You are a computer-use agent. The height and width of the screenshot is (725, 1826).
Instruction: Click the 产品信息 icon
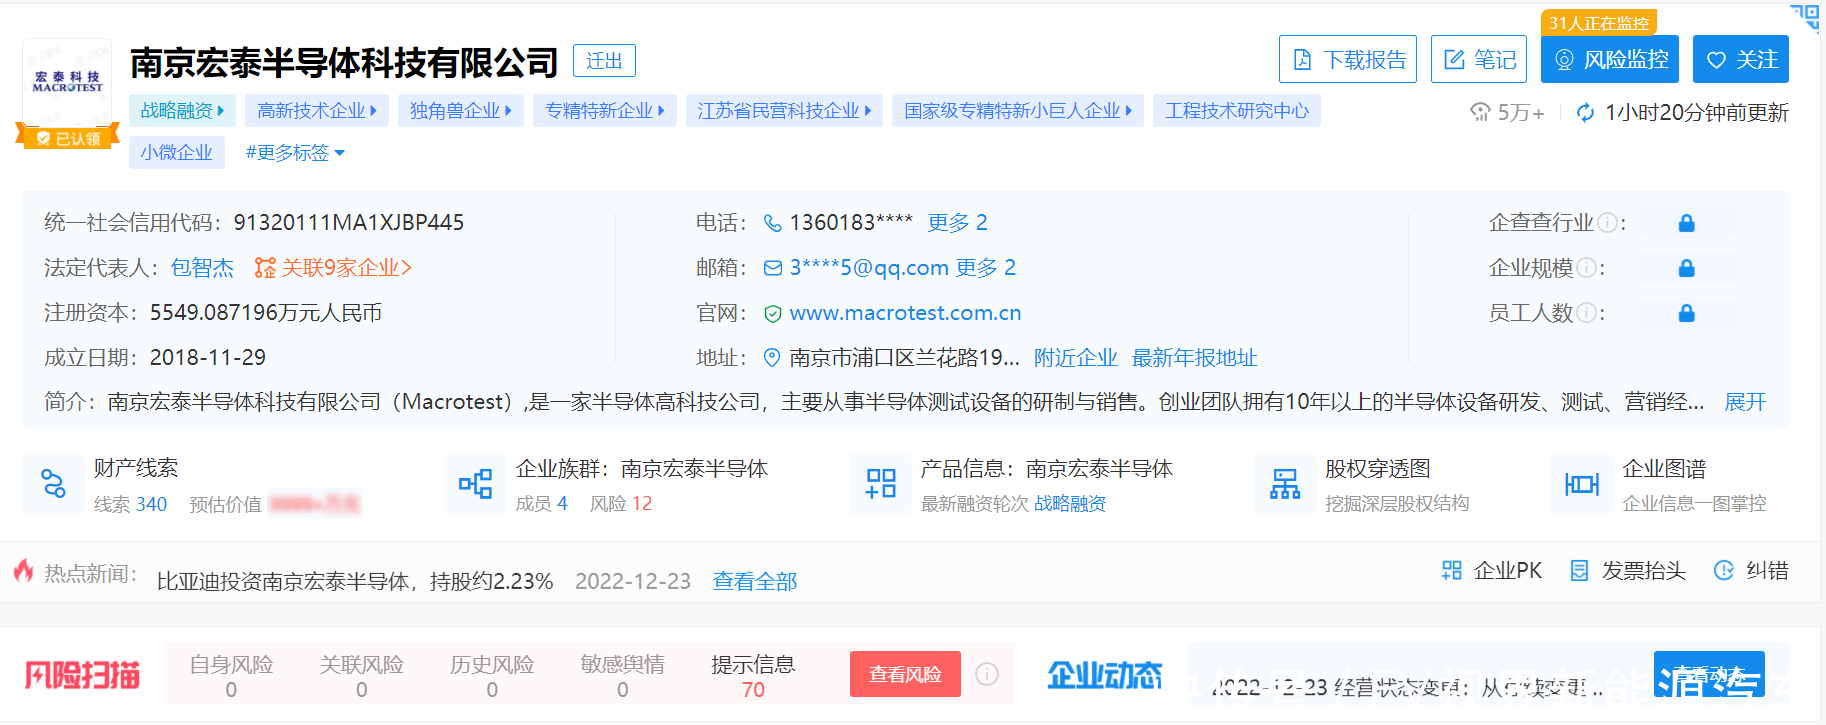pyautogui.click(x=880, y=484)
